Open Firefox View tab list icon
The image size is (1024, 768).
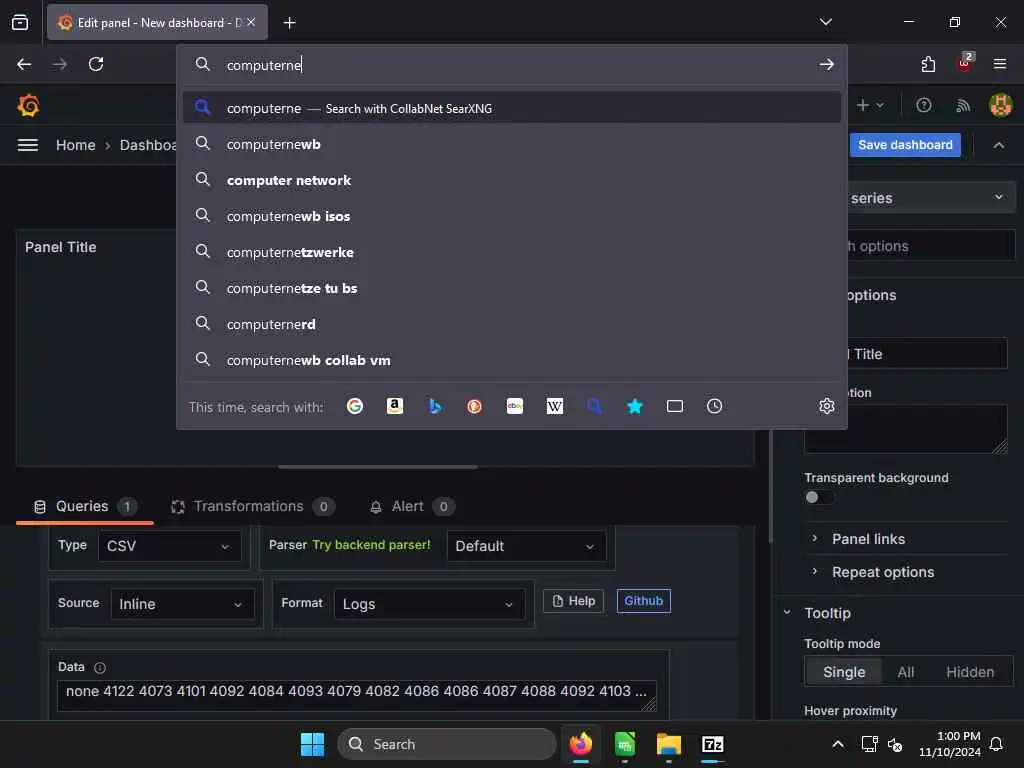coord(20,22)
